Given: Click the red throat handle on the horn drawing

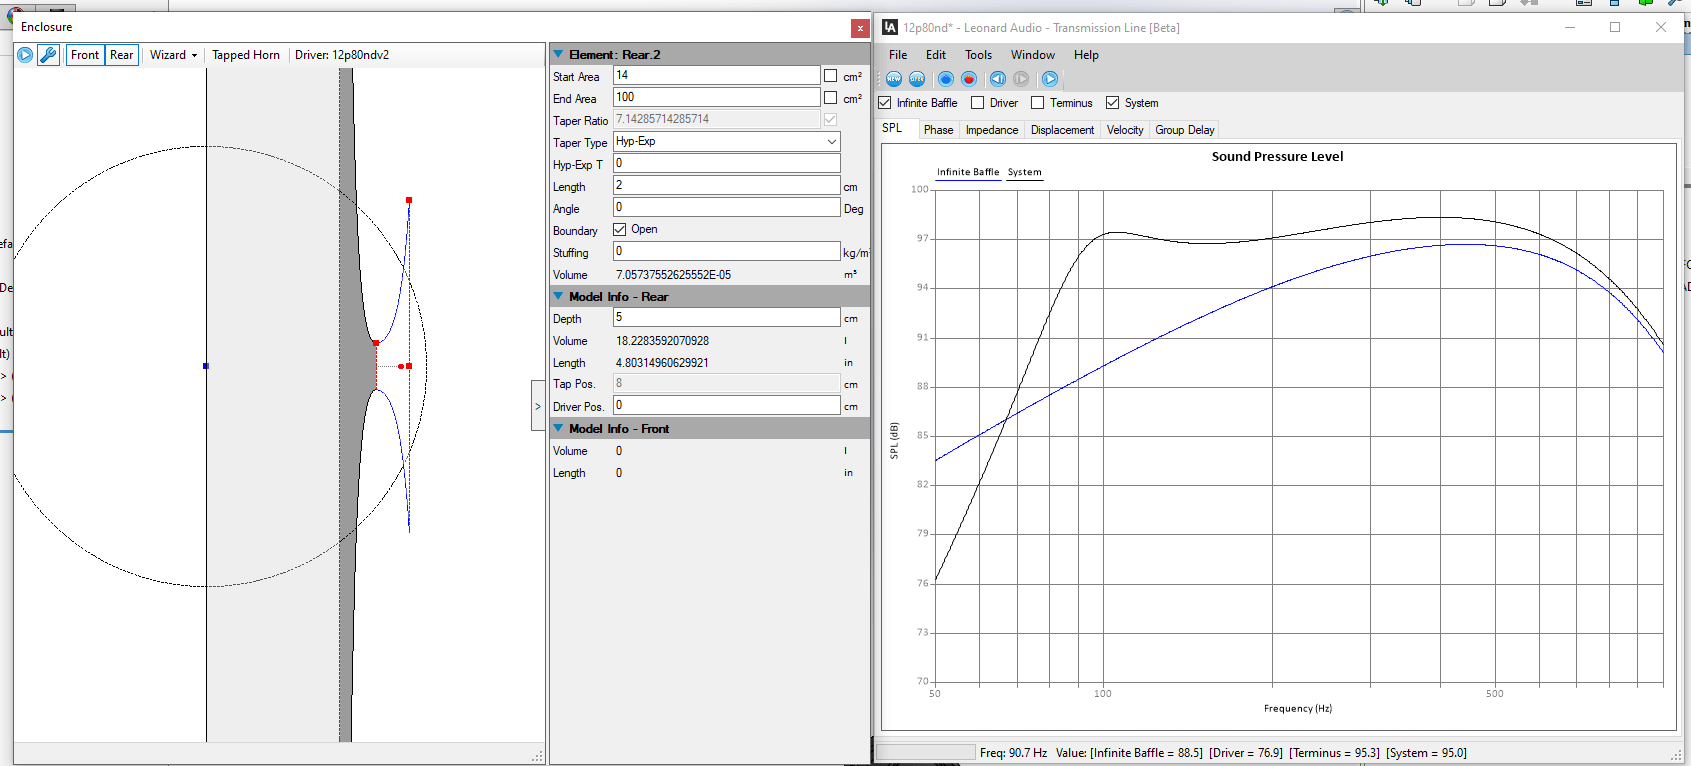Looking at the screenshot, I should click(x=376, y=343).
